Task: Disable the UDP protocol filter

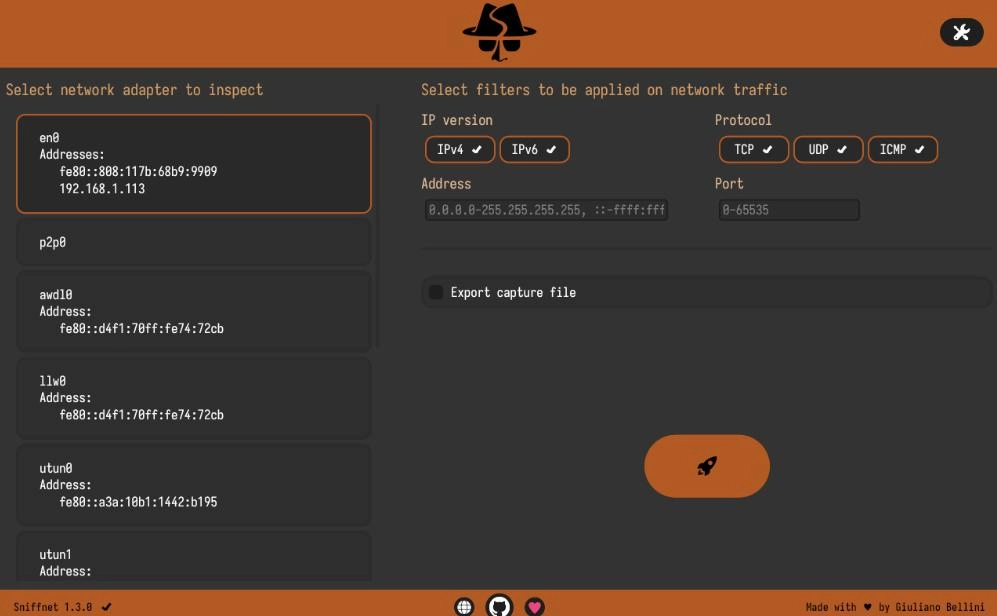Action: point(827,150)
